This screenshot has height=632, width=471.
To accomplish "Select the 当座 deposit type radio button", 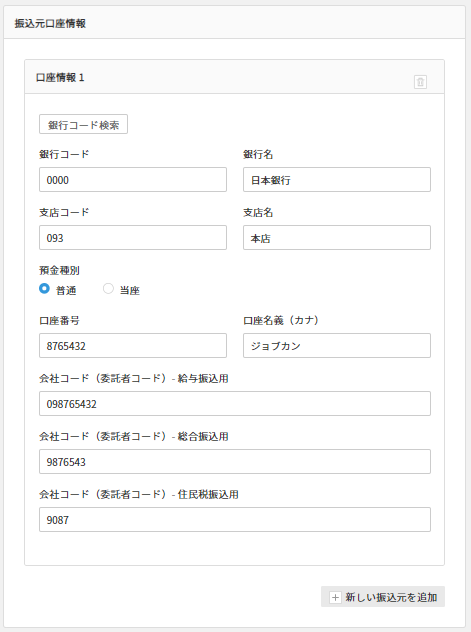I will click(x=108, y=289).
